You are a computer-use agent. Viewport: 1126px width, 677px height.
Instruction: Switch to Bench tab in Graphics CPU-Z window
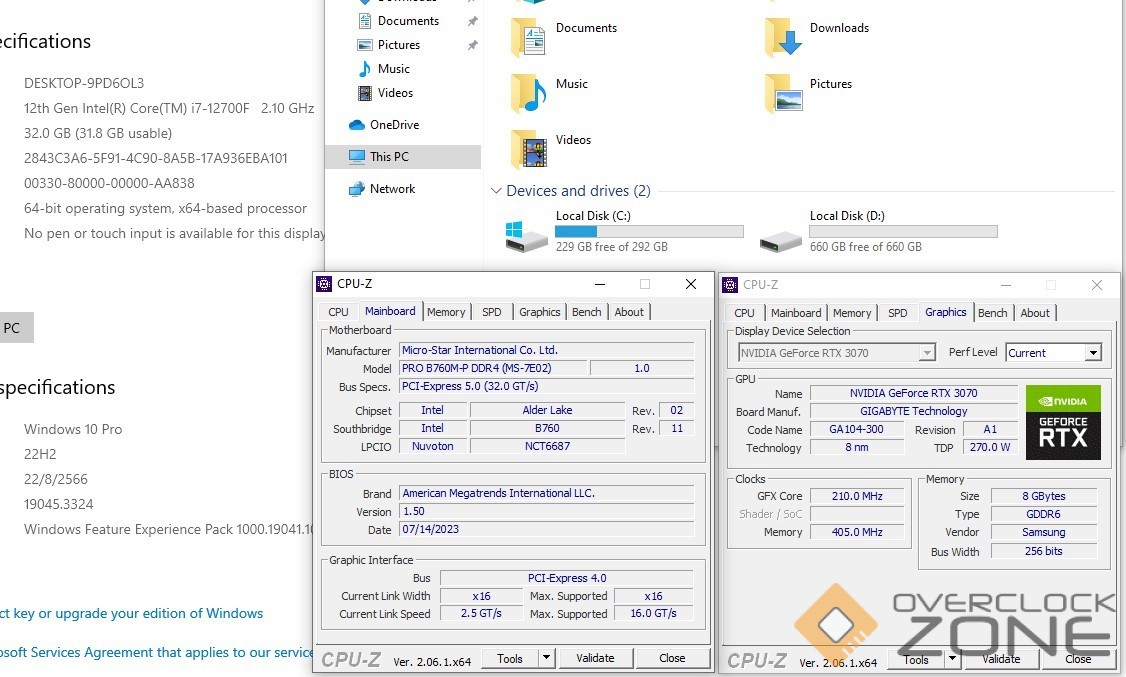(992, 313)
